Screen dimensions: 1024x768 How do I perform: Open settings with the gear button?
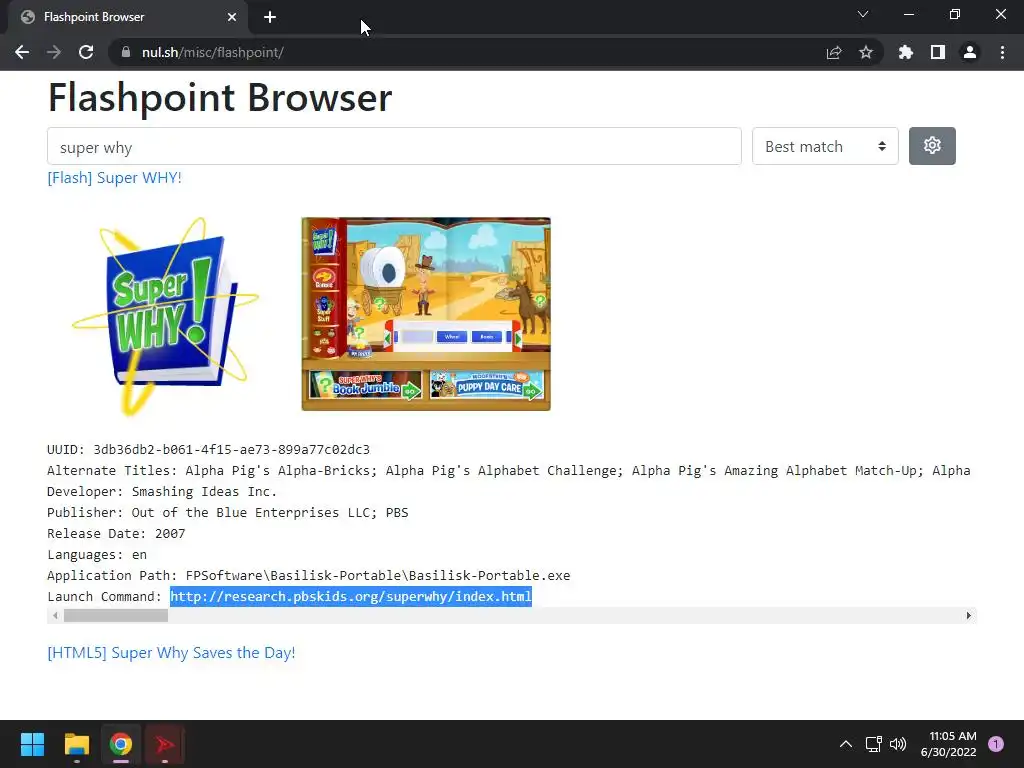coord(932,146)
